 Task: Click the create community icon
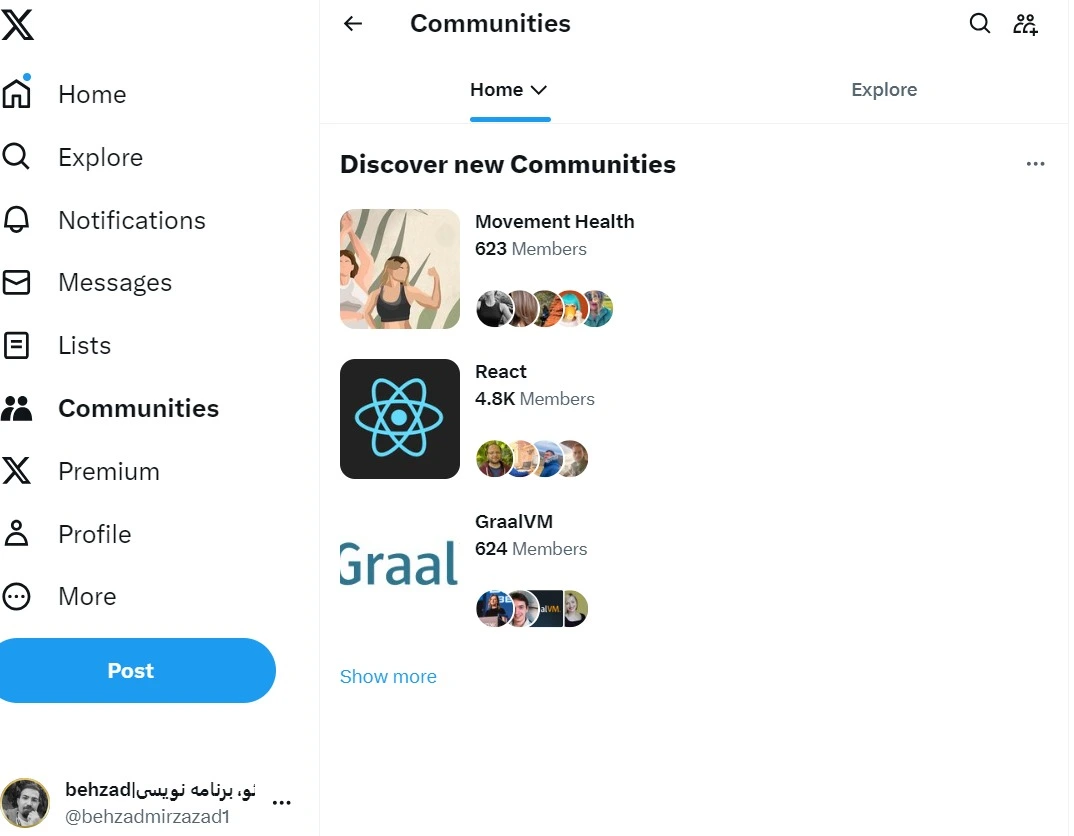(x=1025, y=23)
